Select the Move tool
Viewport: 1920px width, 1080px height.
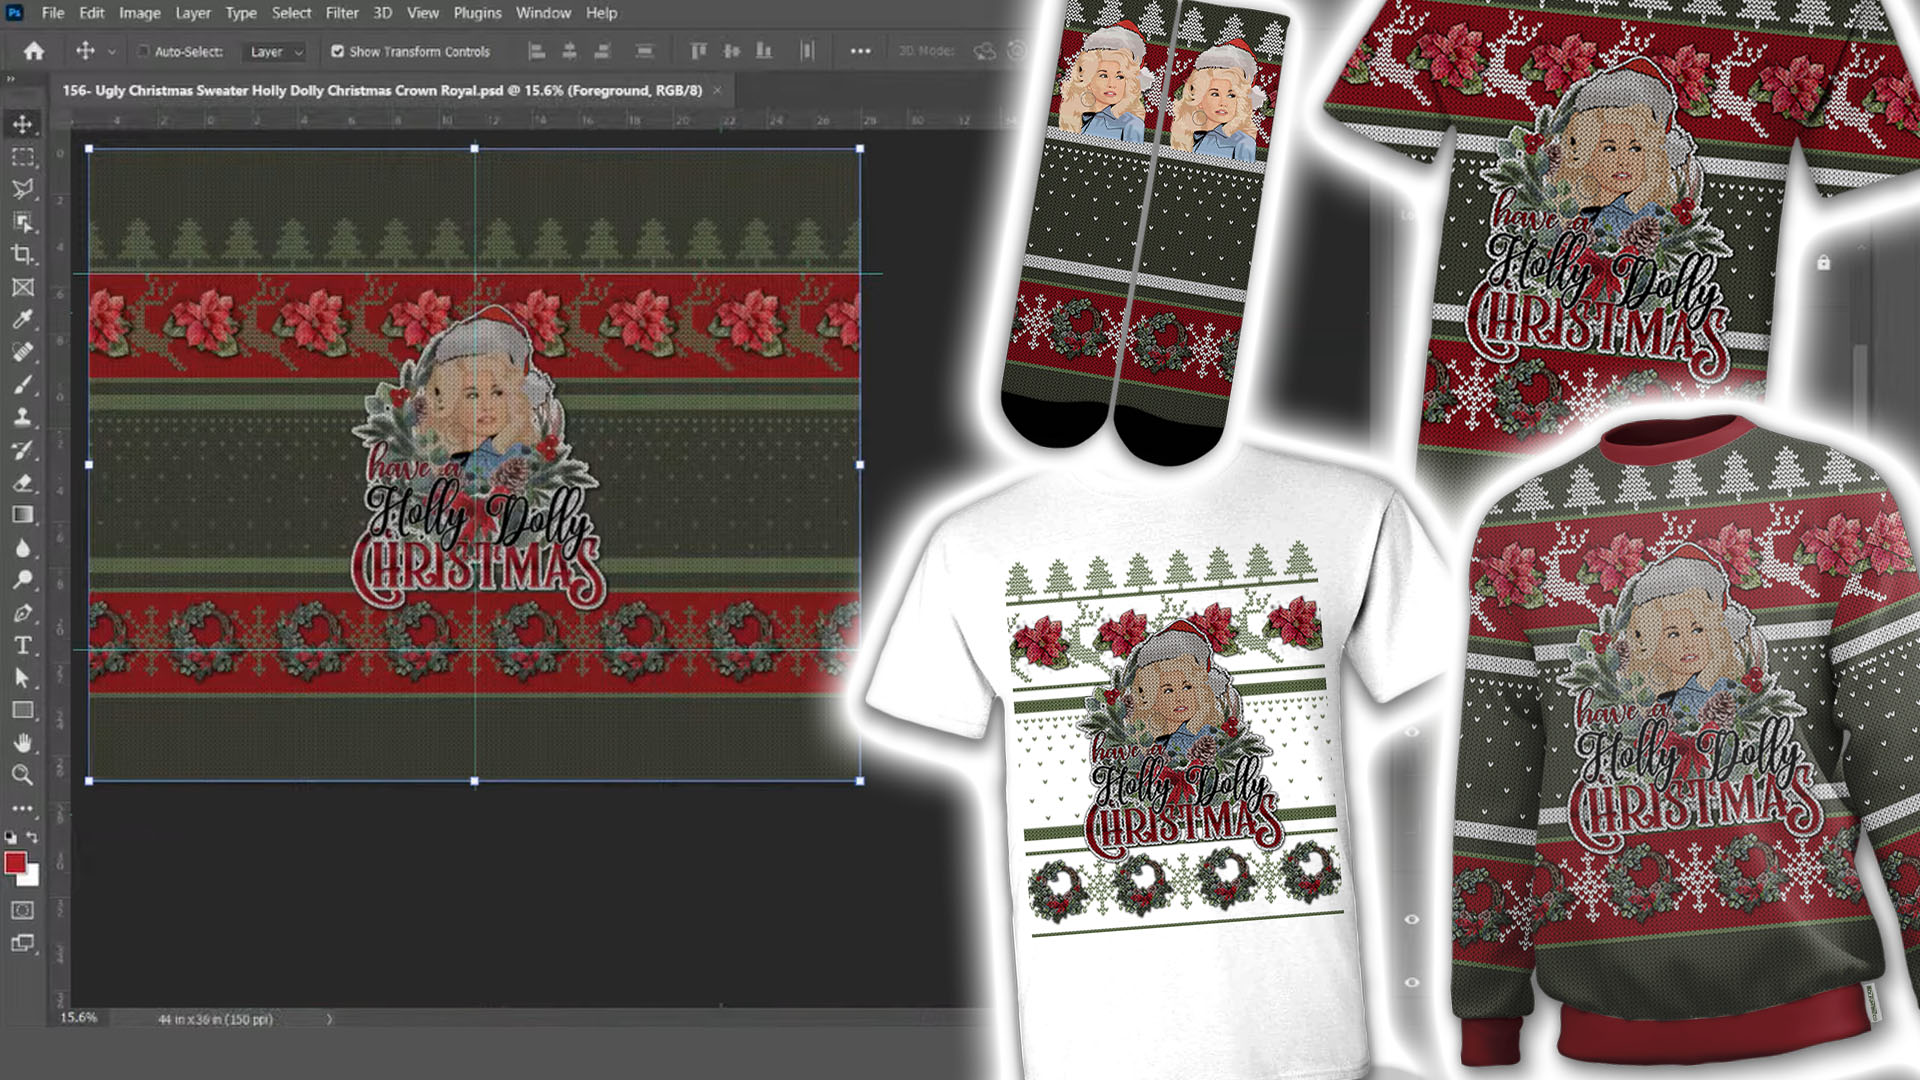pos(23,124)
